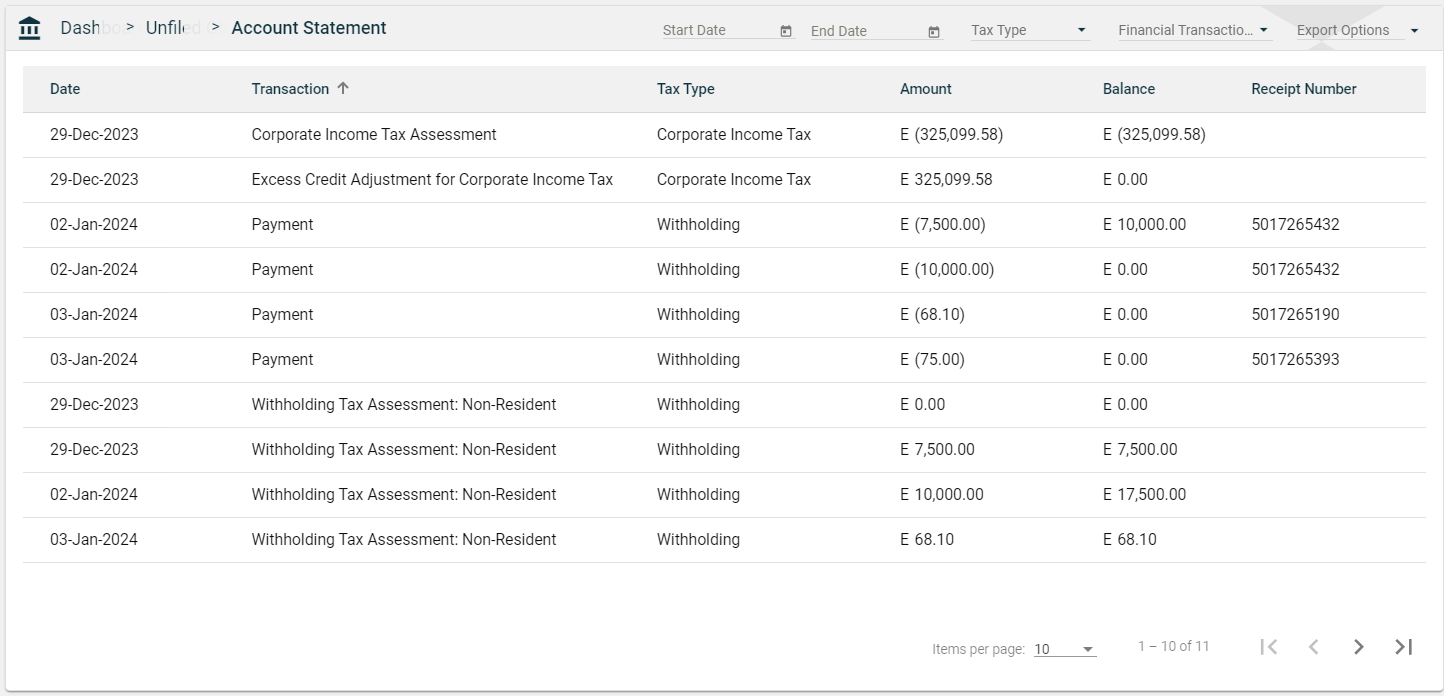Viewport: 1444px width, 696px height.
Task: Go to the previous page arrow
Action: (1313, 647)
